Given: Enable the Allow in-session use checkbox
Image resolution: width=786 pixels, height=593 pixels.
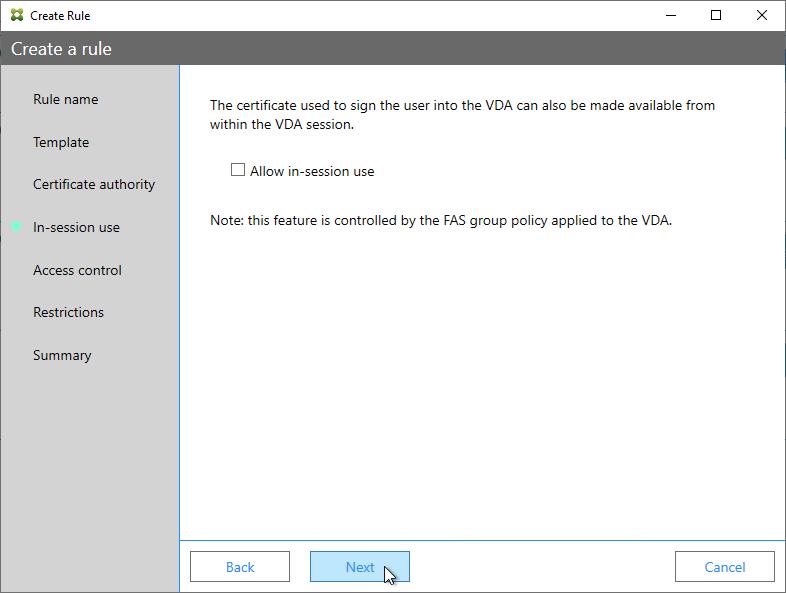Looking at the screenshot, I should coord(238,170).
